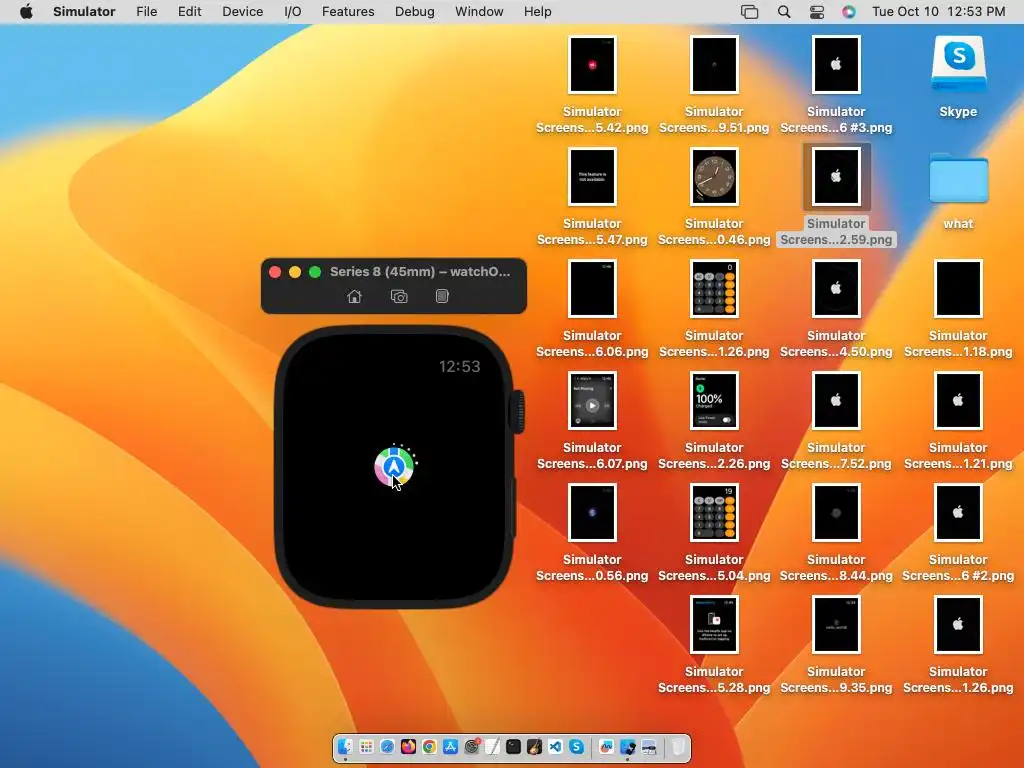
Task: Select Simulator Screens...6.06.png file
Action: tap(592, 289)
